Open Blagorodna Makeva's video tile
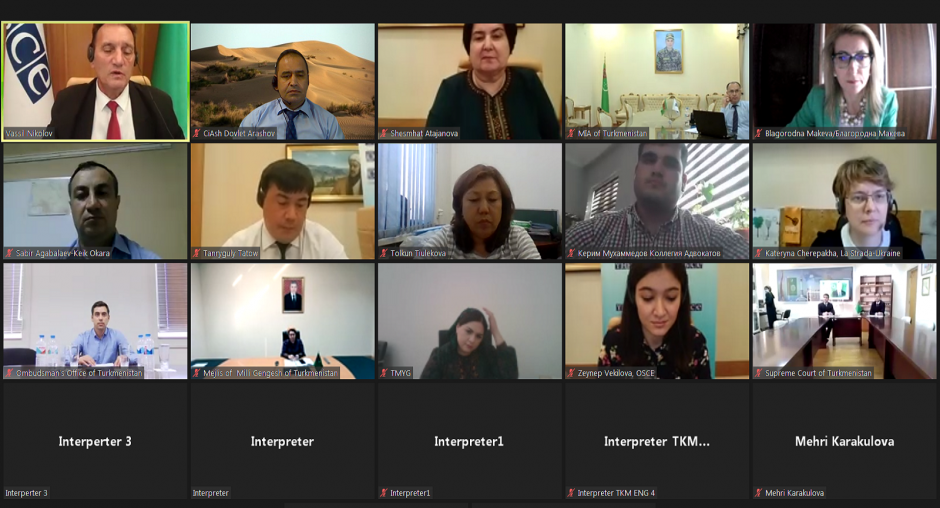Viewport: 940px width, 508px height. [844, 82]
